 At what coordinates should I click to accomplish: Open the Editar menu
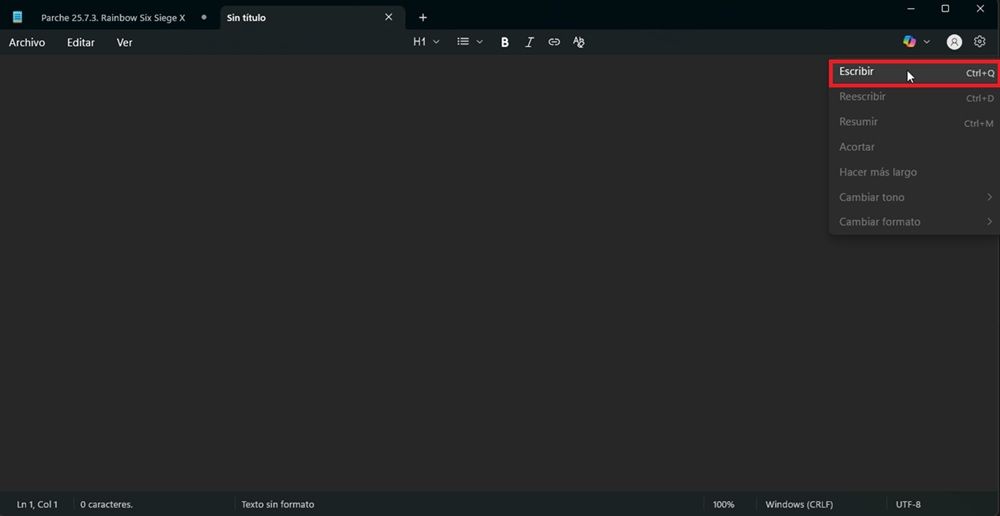[81, 43]
